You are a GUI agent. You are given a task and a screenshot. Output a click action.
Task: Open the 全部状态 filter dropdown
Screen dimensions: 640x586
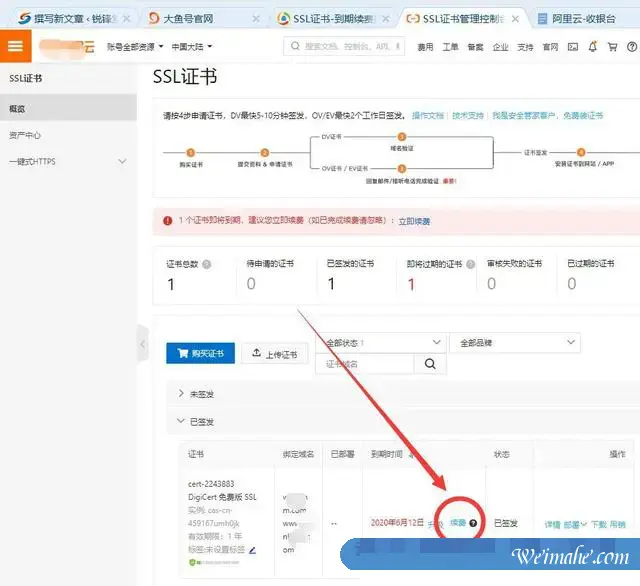(x=380, y=342)
